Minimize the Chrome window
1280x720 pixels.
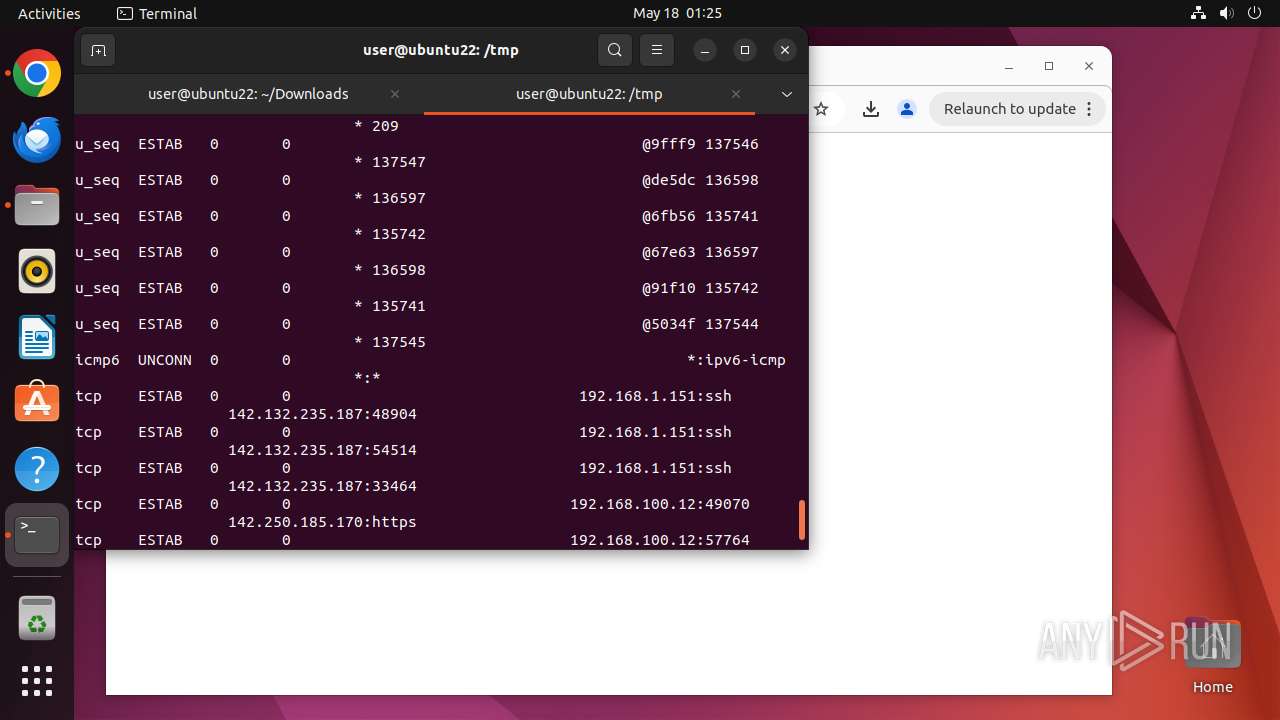click(x=1009, y=66)
